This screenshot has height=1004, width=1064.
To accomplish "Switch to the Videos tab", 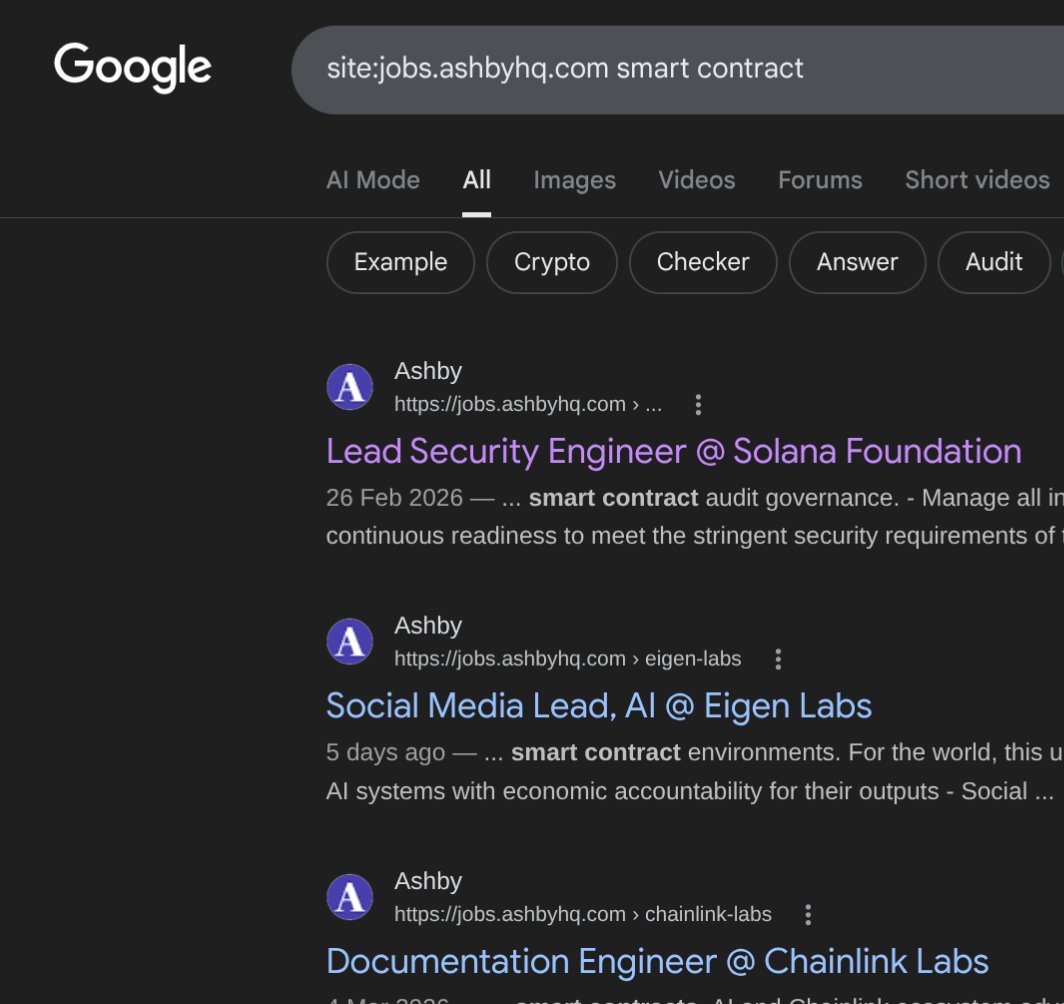I will (x=696, y=180).
